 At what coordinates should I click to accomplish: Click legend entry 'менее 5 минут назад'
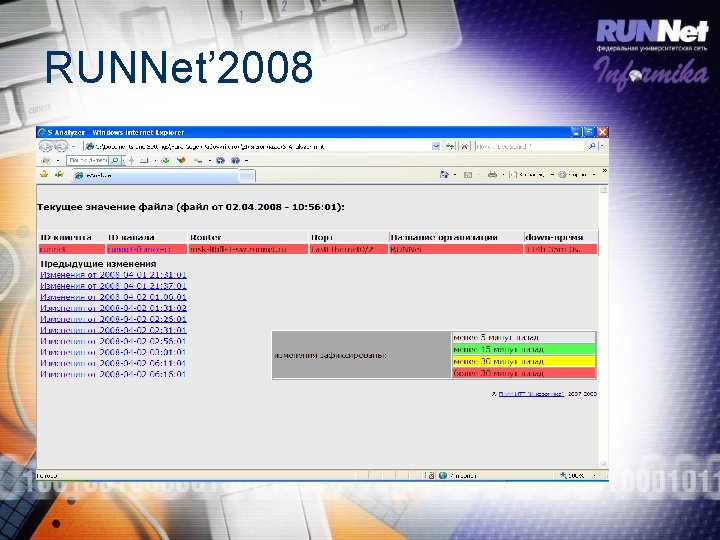pyautogui.click(x=523, y=338)
